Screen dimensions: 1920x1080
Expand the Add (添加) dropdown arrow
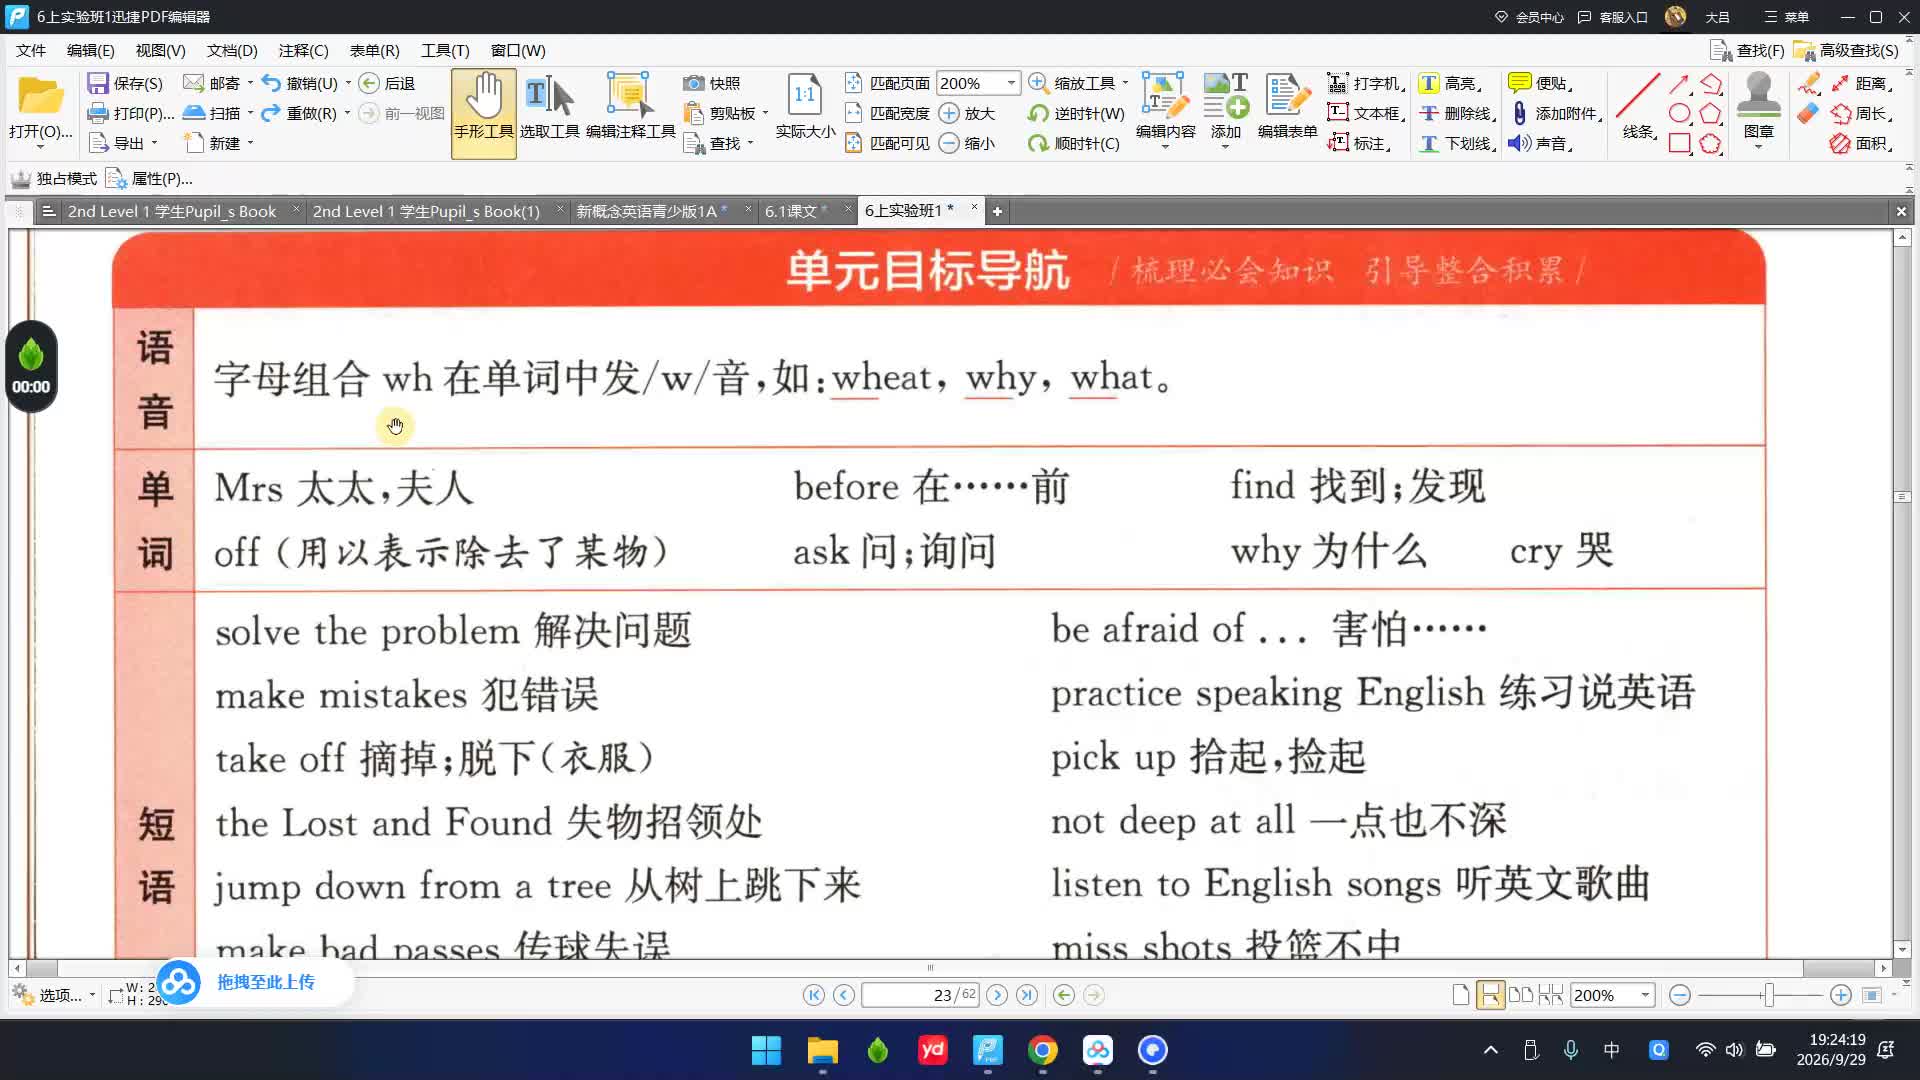[x=1225, y=147]
